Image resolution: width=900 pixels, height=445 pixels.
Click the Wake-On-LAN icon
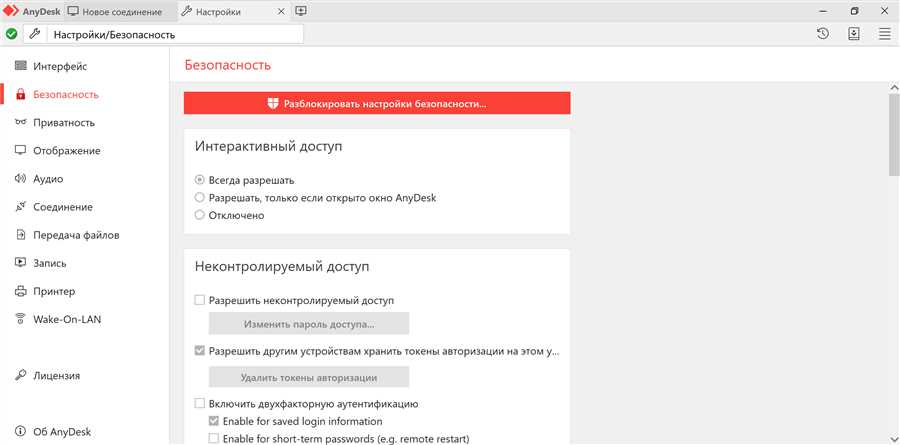[x=21, y=319]
